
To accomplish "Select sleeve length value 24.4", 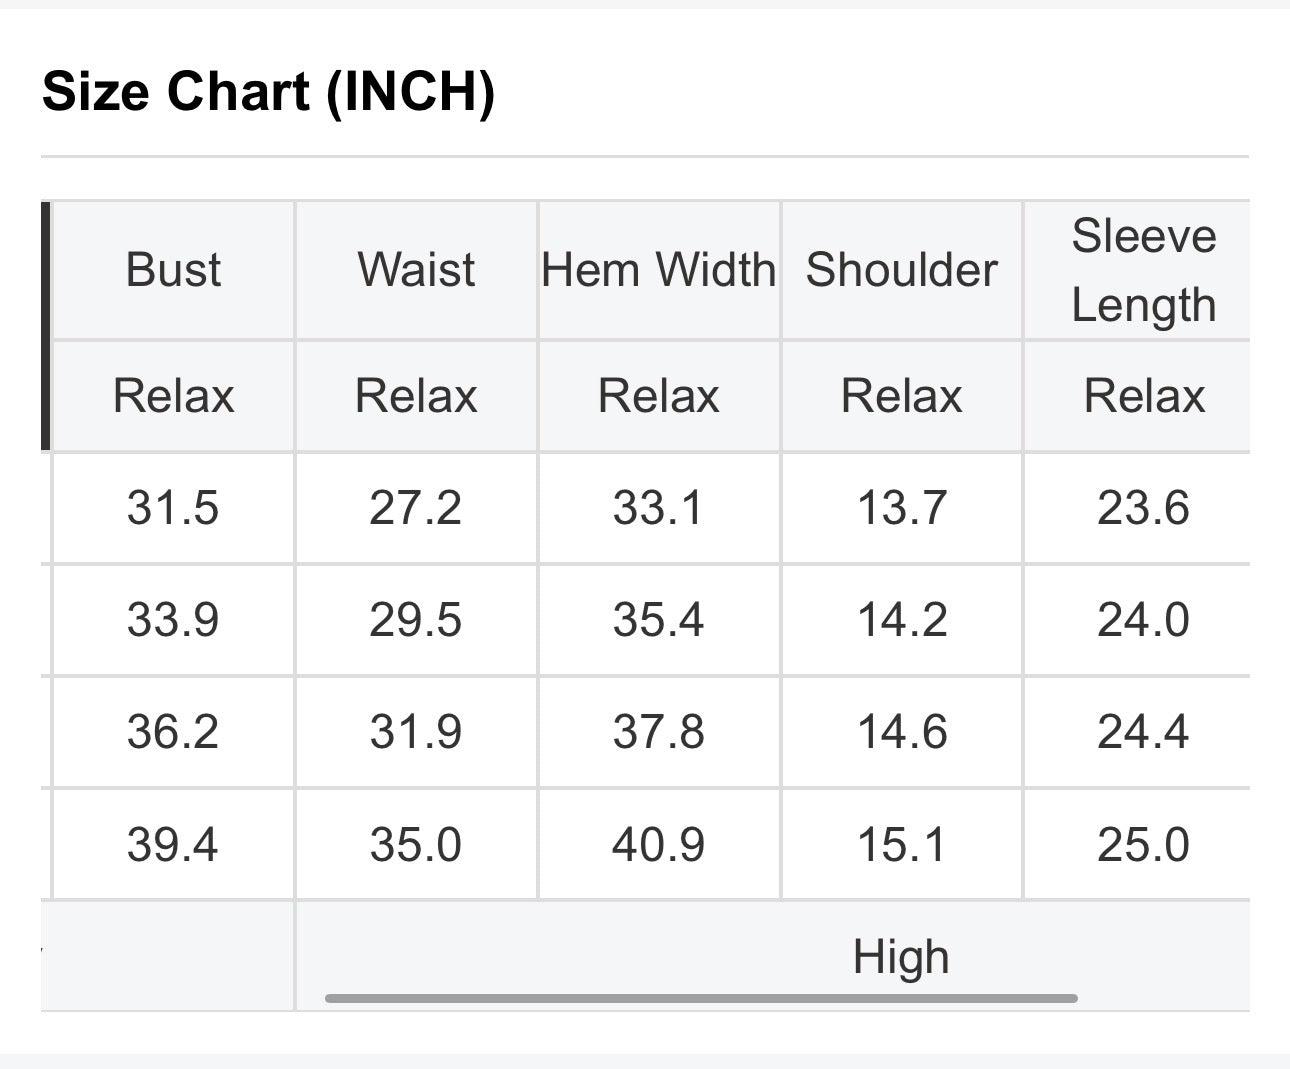I will [1144, 732].
